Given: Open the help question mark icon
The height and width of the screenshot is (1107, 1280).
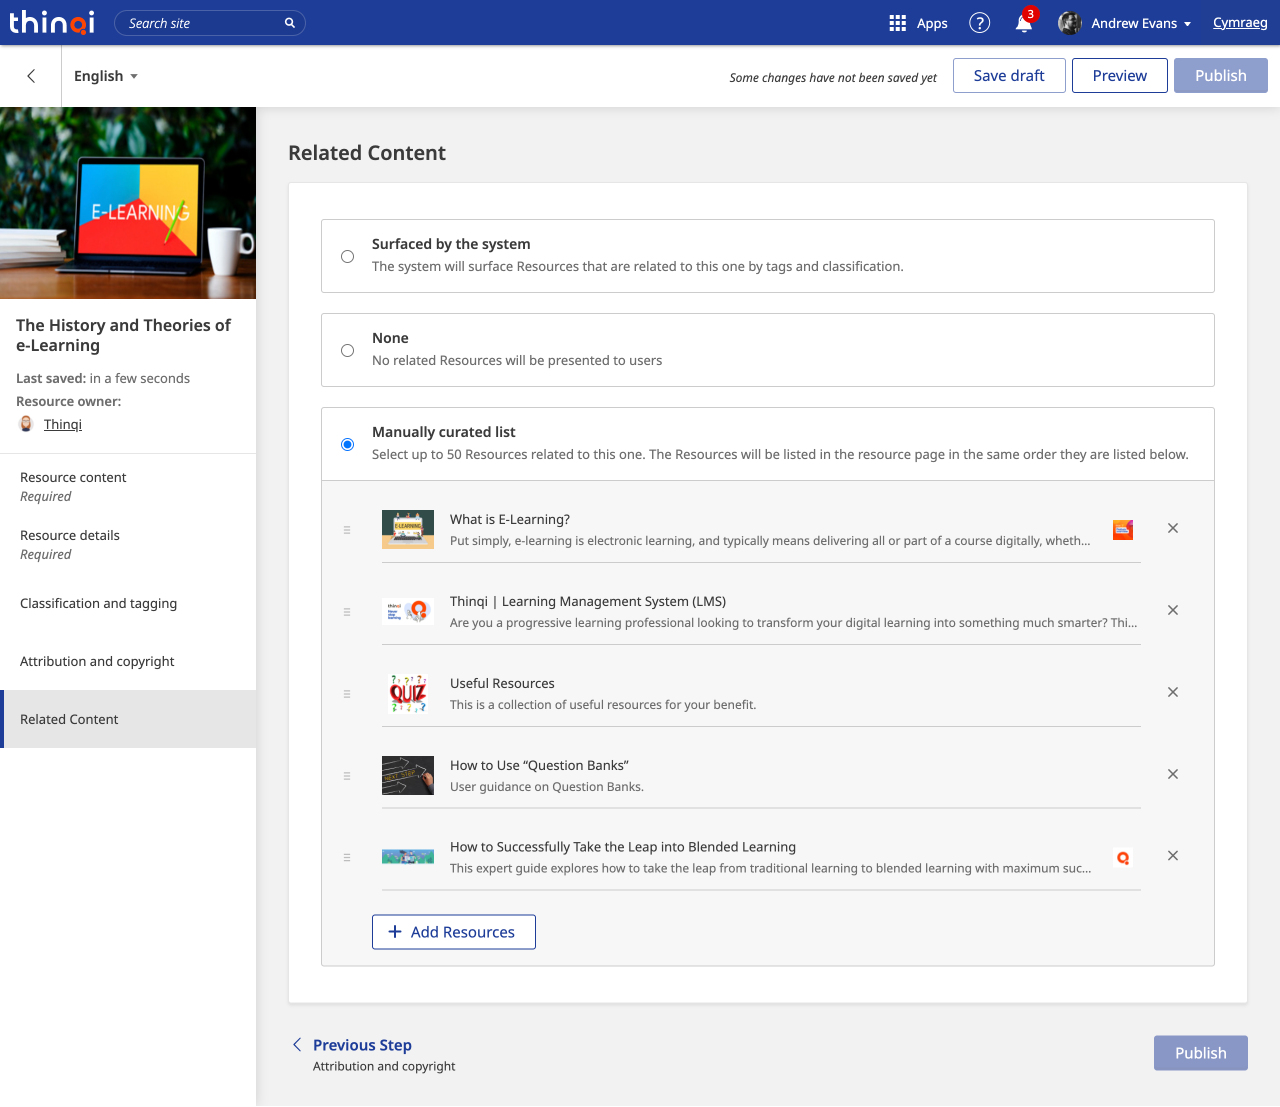Looking at the screenshot, I should (x=980, y=23).
